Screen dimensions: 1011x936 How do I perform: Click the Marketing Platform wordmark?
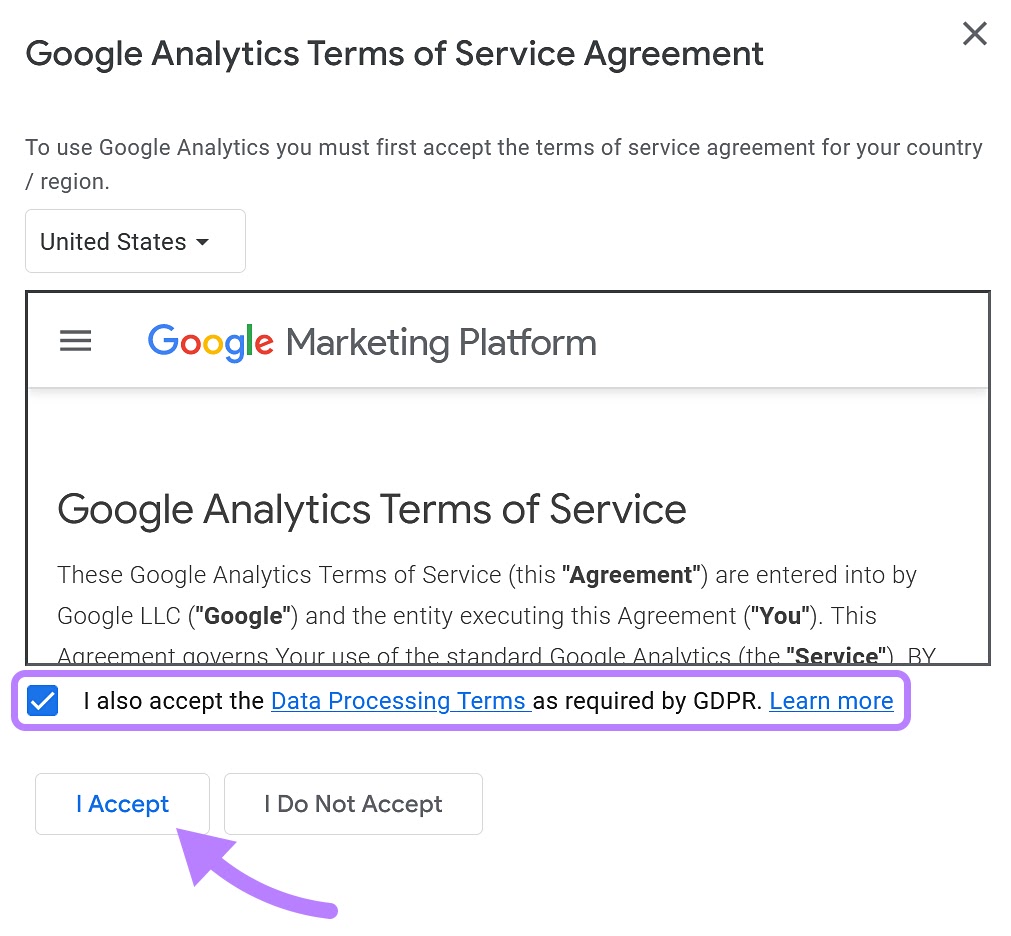pos(441,342)
